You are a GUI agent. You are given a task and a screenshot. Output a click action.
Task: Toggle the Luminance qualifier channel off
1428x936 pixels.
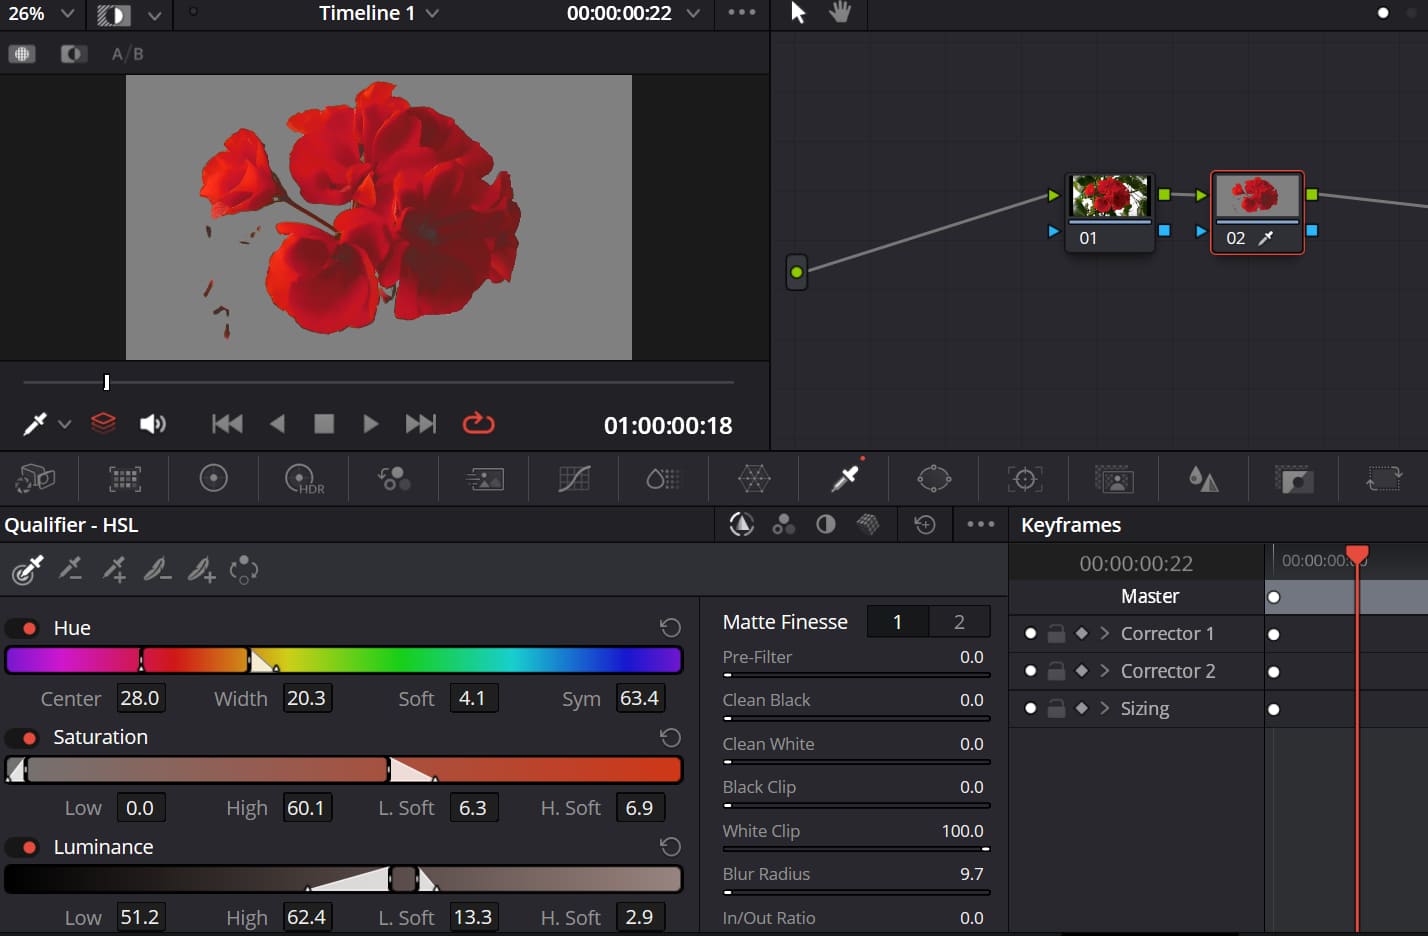23,846
